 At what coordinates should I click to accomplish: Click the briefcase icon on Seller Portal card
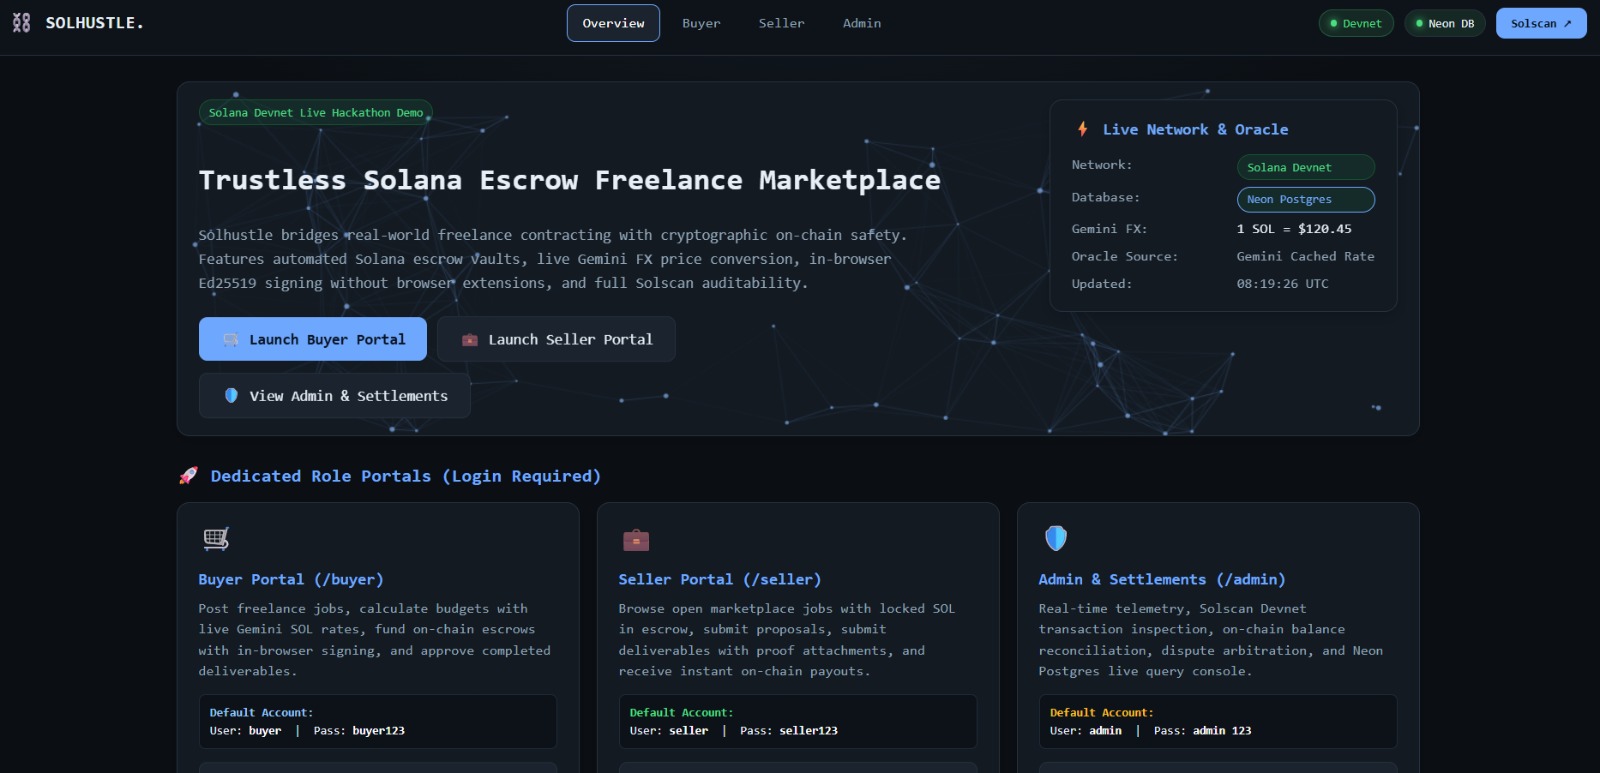coord(636,540)
